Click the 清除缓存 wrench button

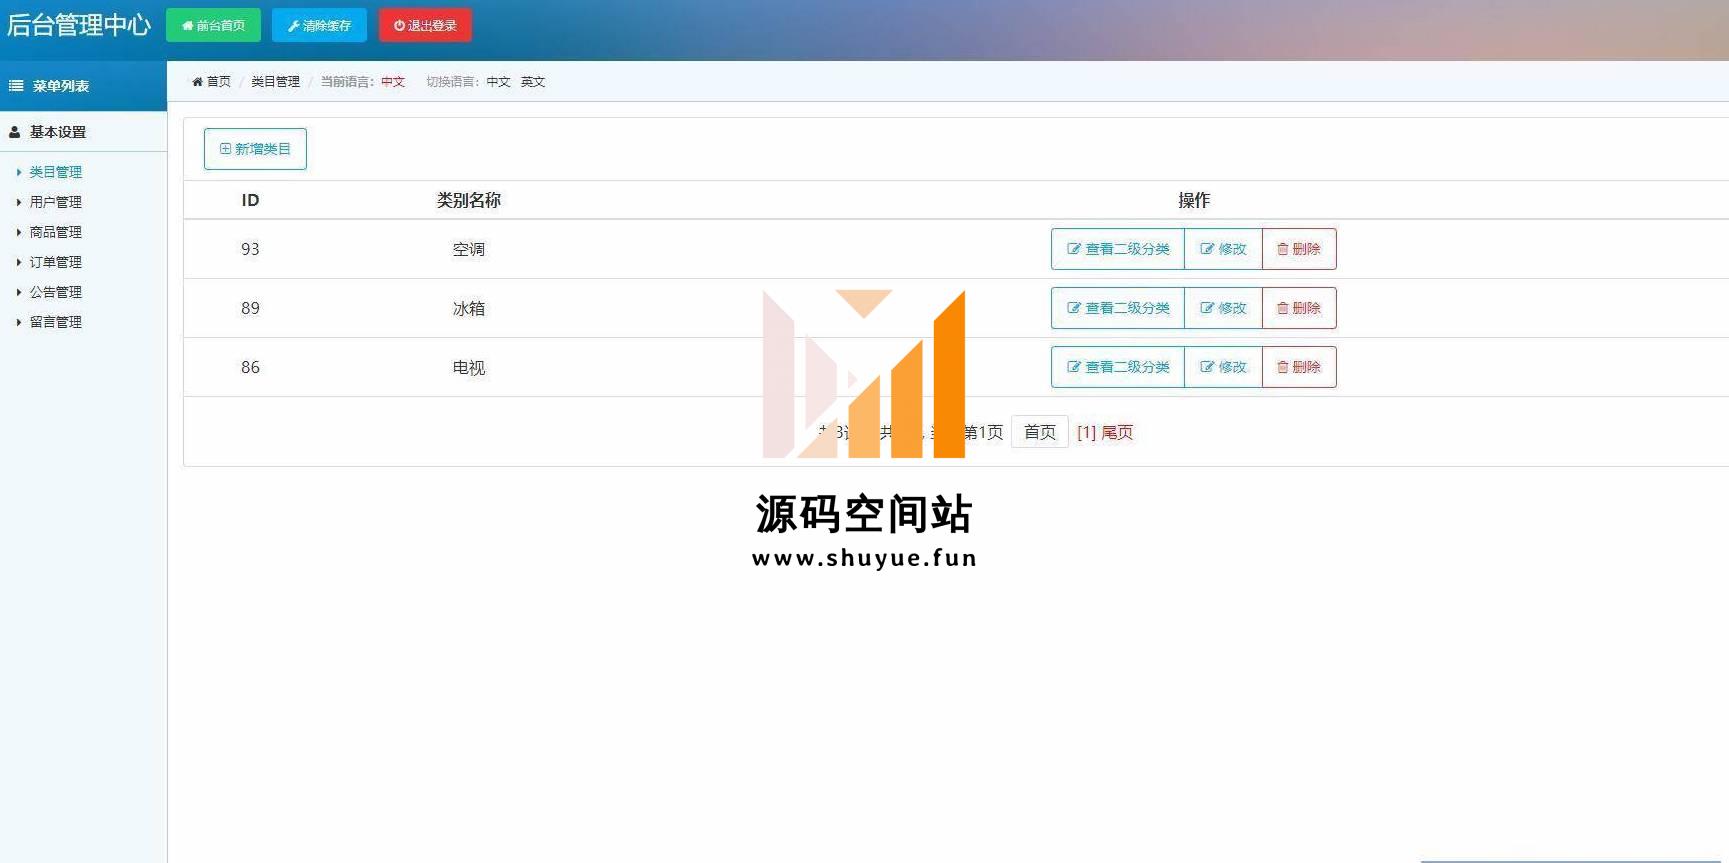(319, 25)
